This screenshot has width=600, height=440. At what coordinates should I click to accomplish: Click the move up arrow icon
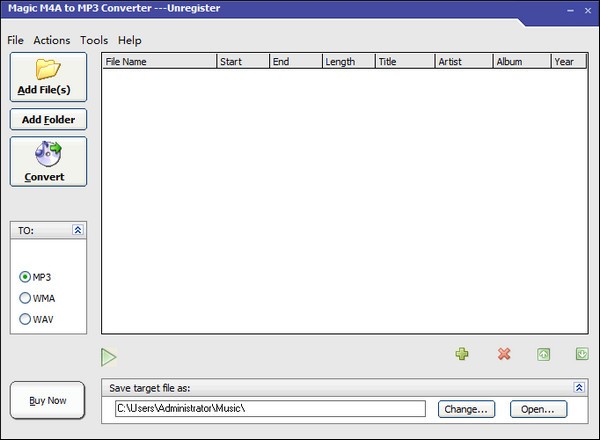coord(543,354)
